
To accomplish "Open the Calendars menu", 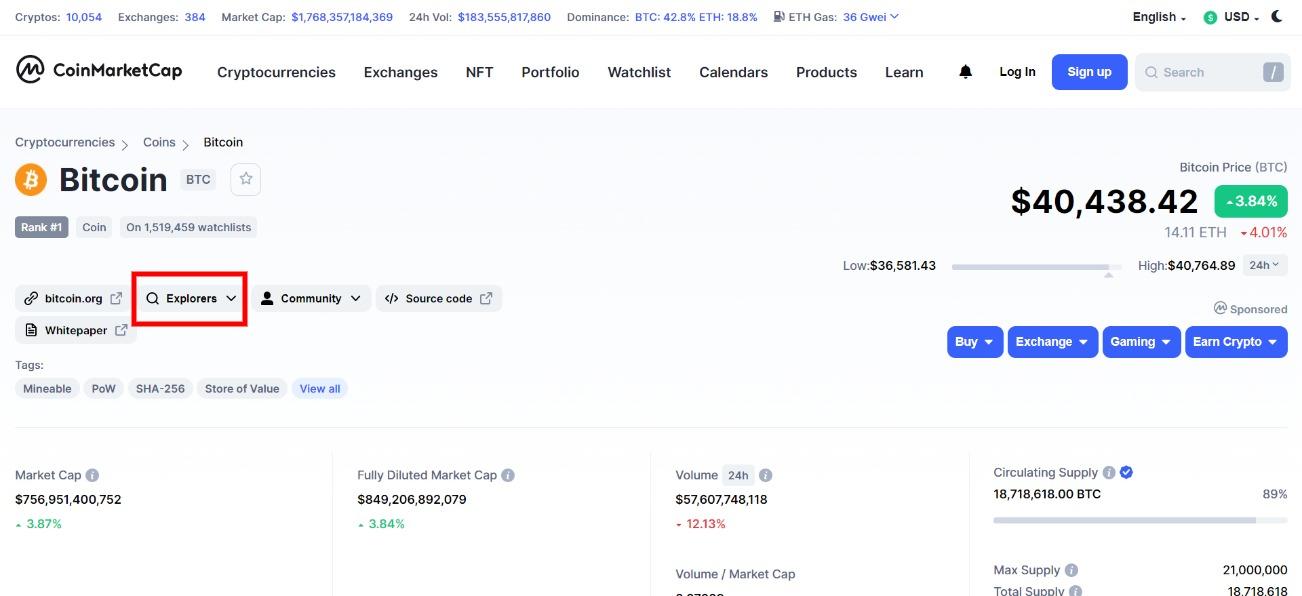I will [734, 72].
